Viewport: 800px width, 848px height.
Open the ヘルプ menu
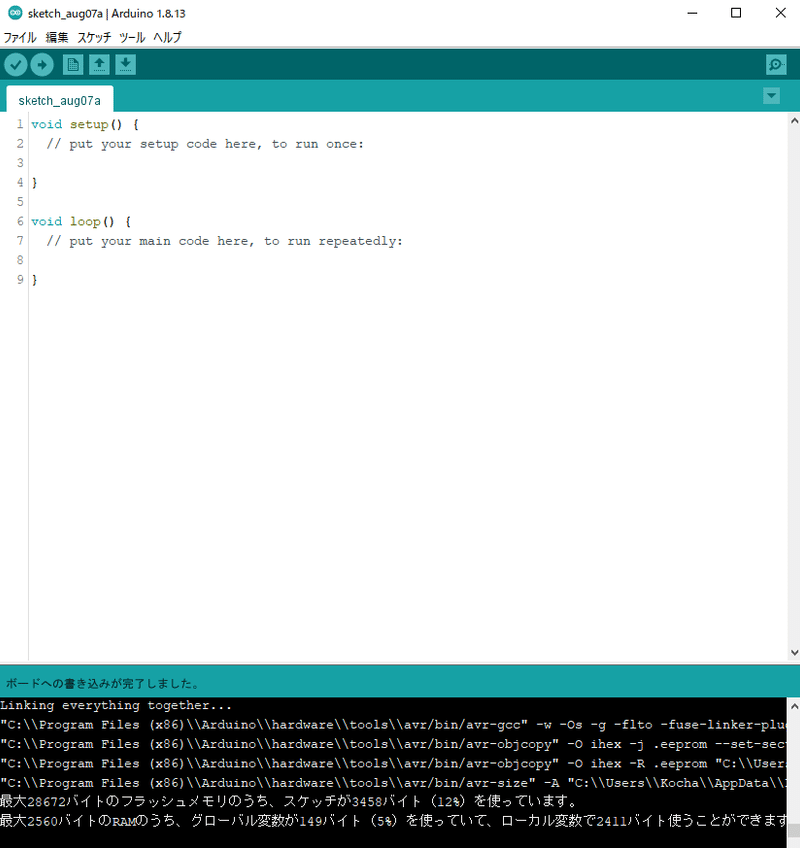(167, 37)
